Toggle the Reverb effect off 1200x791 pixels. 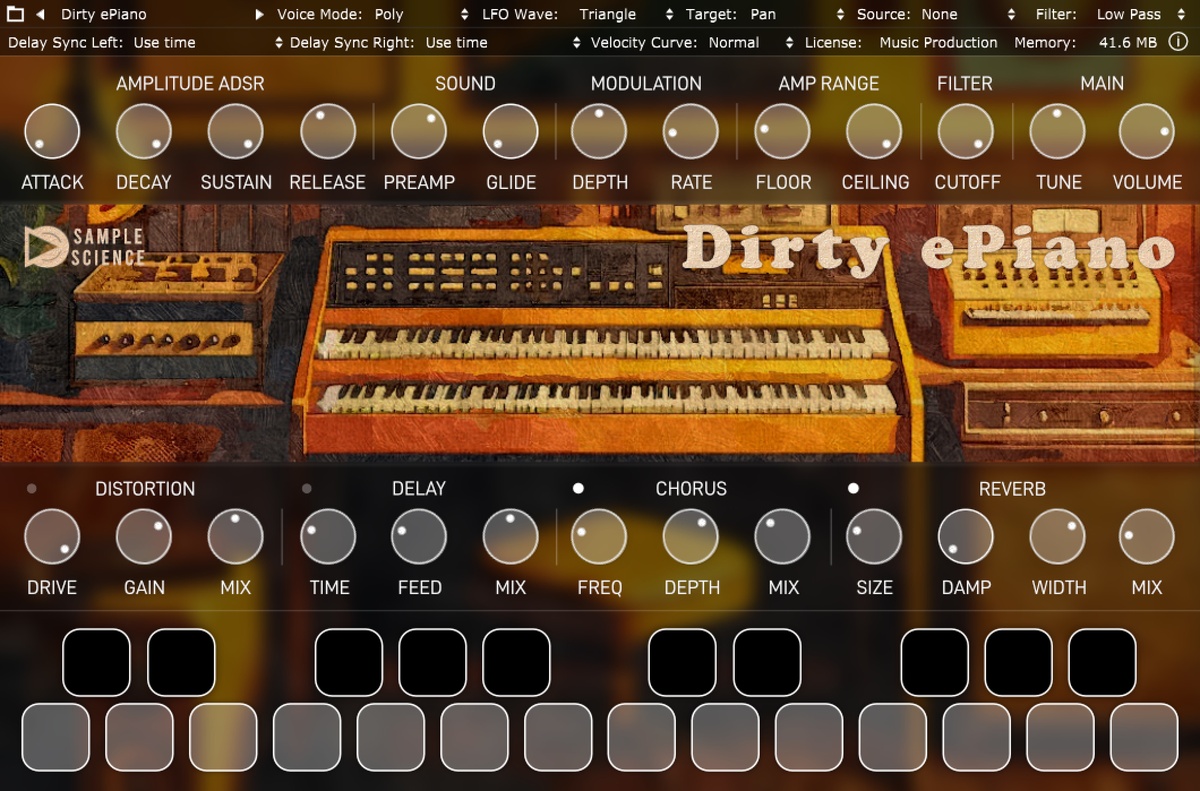click(853, 488)
